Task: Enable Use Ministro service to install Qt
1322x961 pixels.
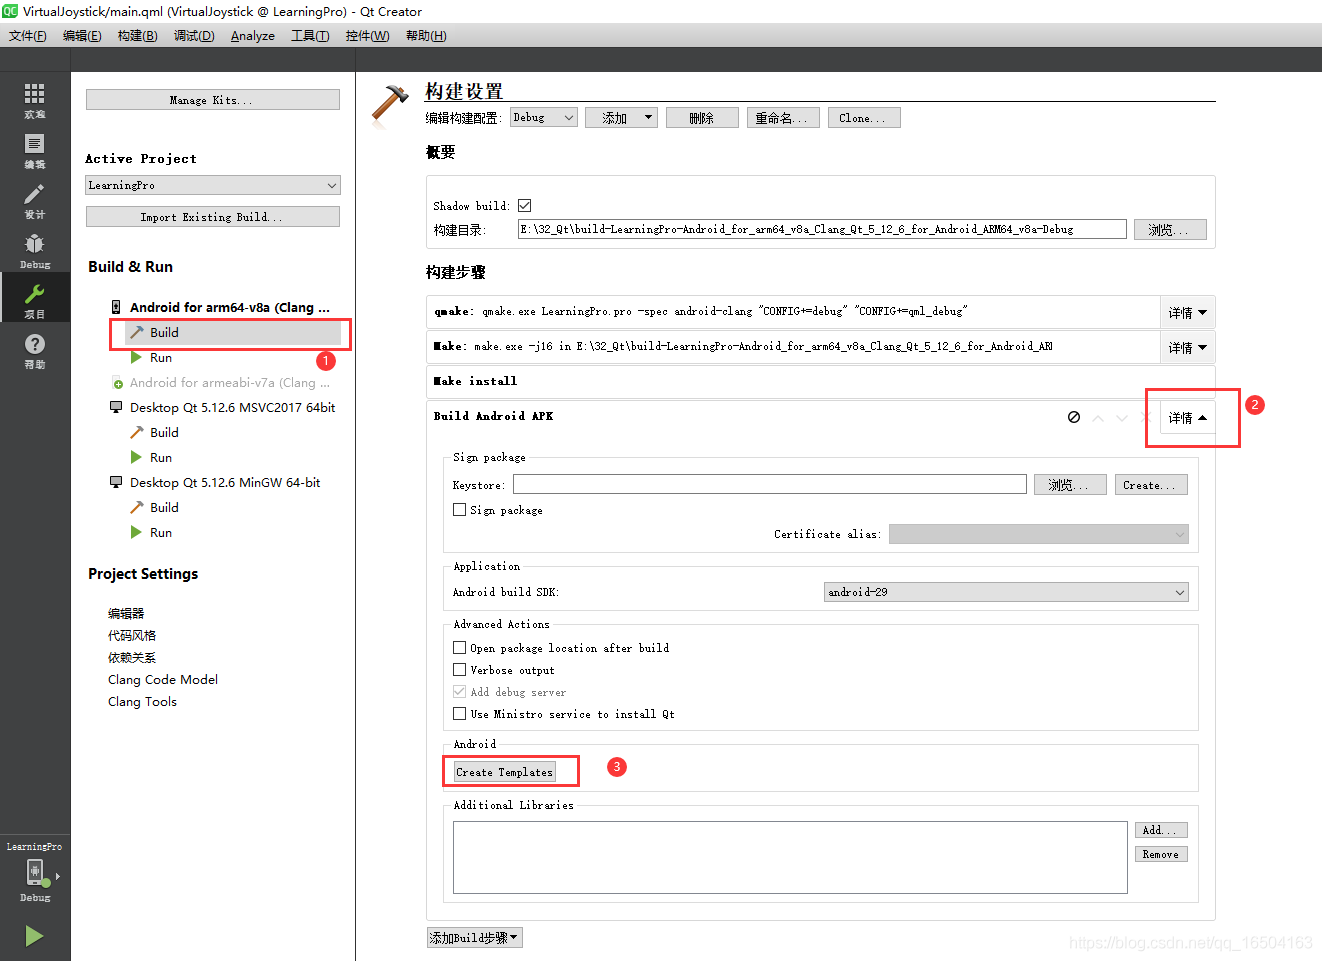Action: (x=460, y=713)
